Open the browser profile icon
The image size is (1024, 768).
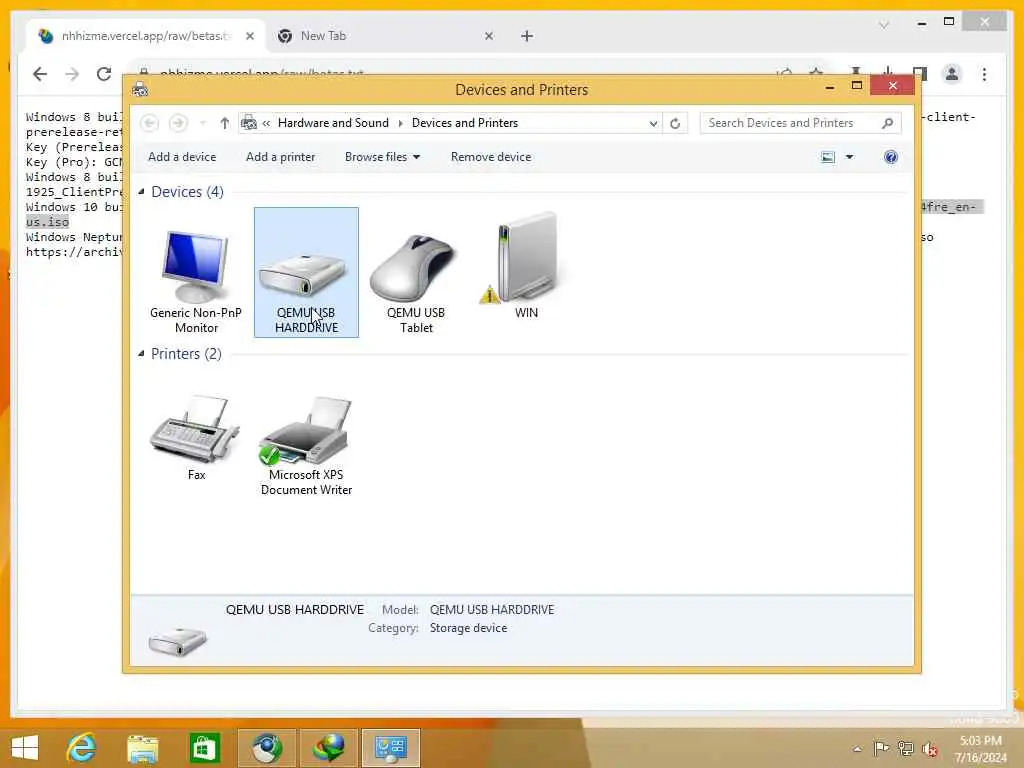952,74
